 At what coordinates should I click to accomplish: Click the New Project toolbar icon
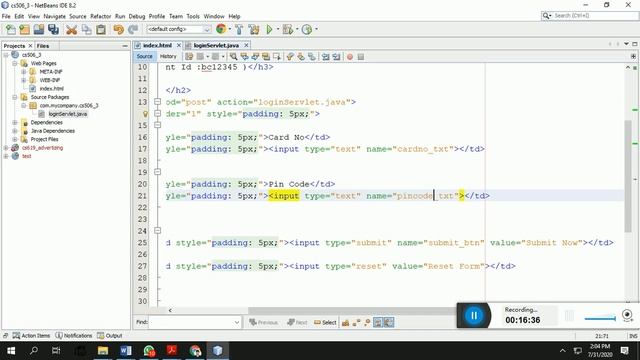point(24,29)
